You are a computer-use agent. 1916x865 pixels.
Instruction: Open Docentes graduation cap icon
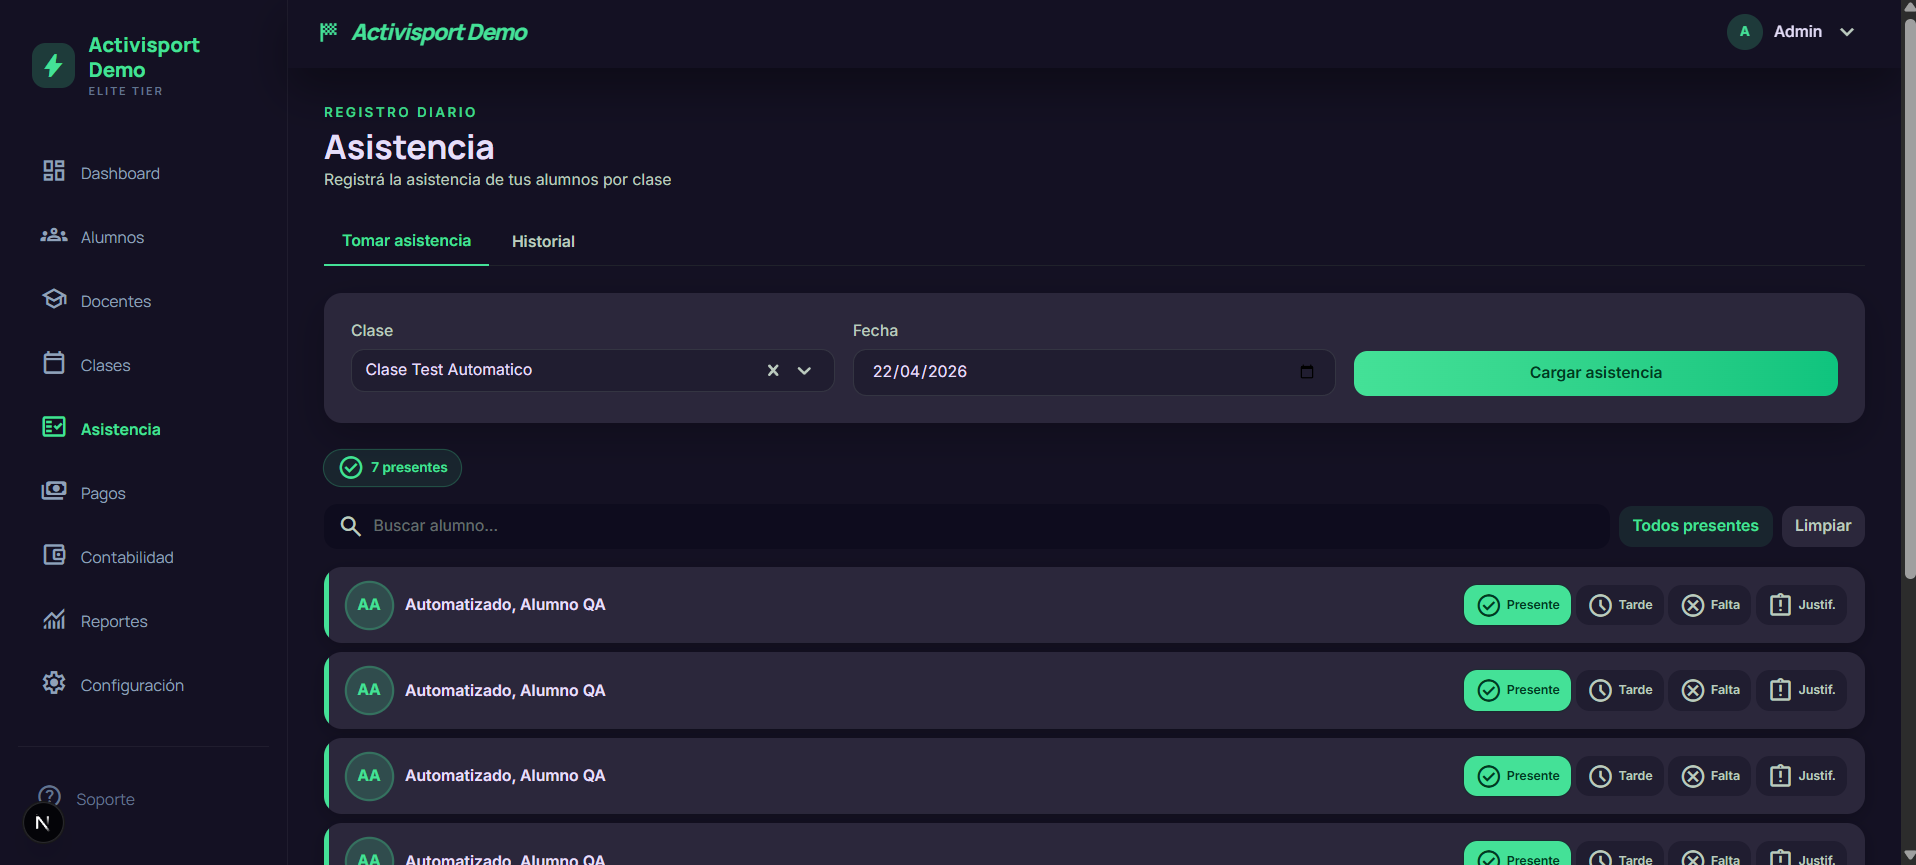click(54, 299)
